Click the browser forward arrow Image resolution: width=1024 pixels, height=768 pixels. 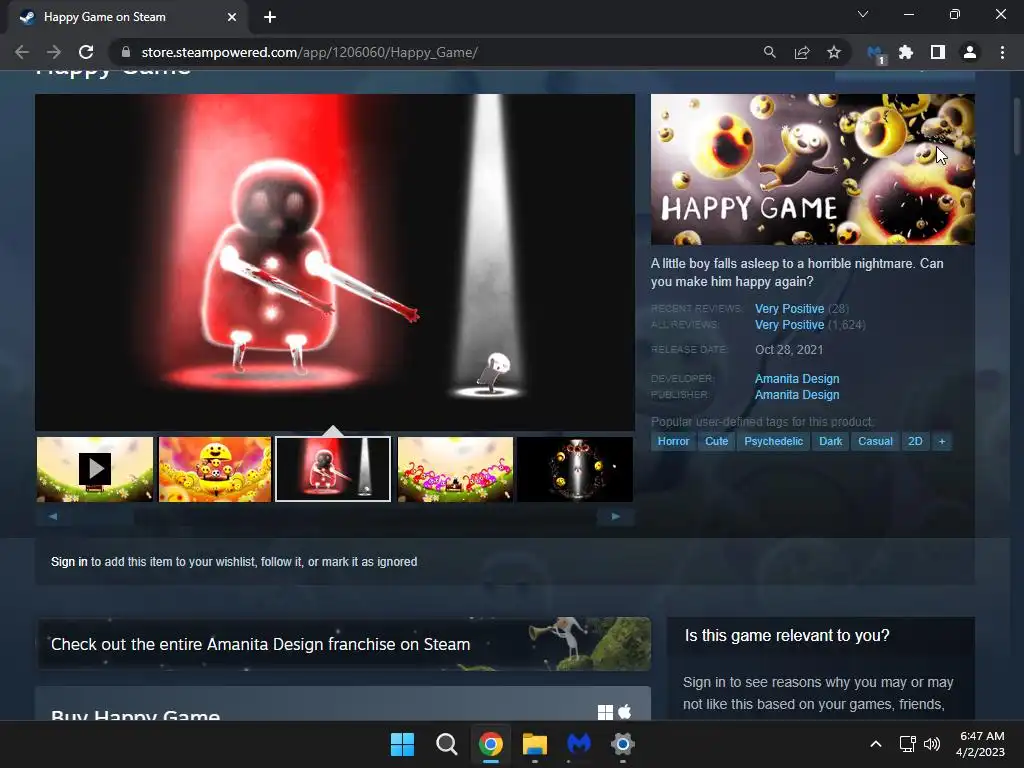(x=54, y=52)
